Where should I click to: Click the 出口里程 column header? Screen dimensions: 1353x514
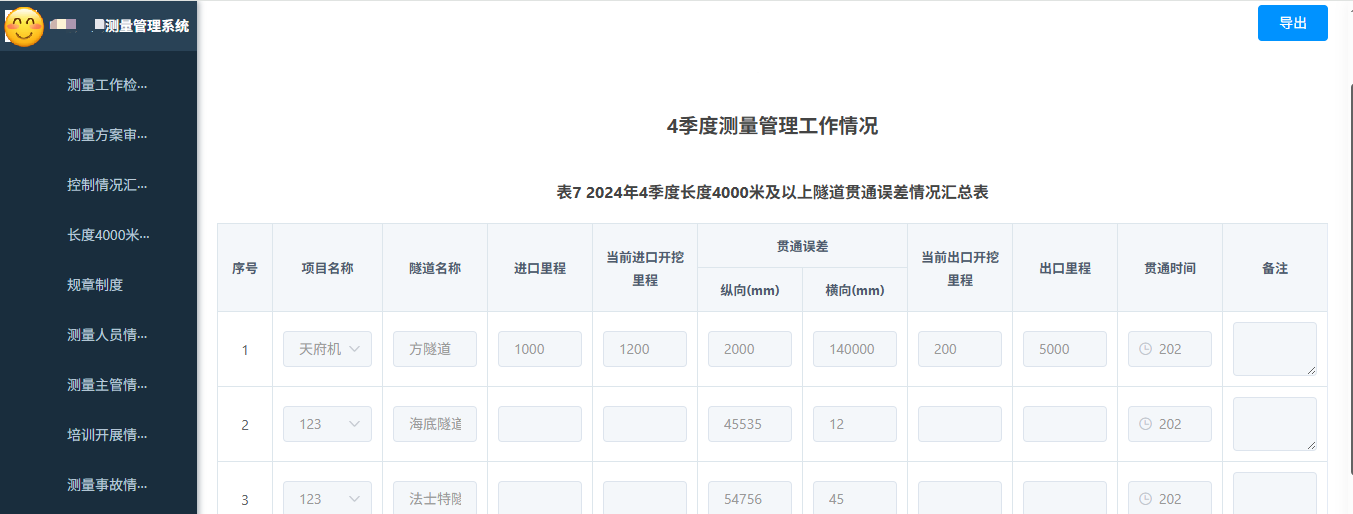tap(1065, 268)
